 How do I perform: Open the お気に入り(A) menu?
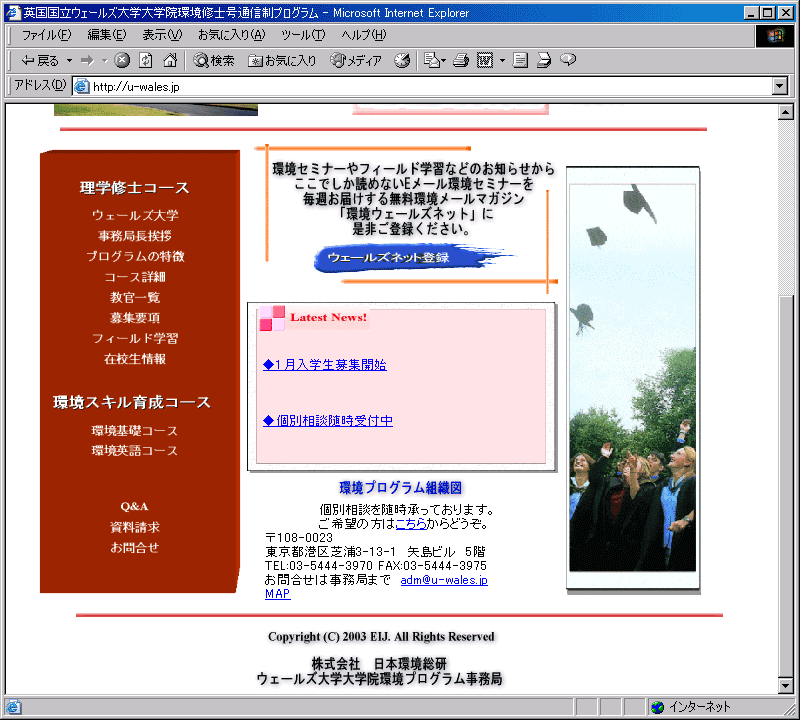click(232, 35)
